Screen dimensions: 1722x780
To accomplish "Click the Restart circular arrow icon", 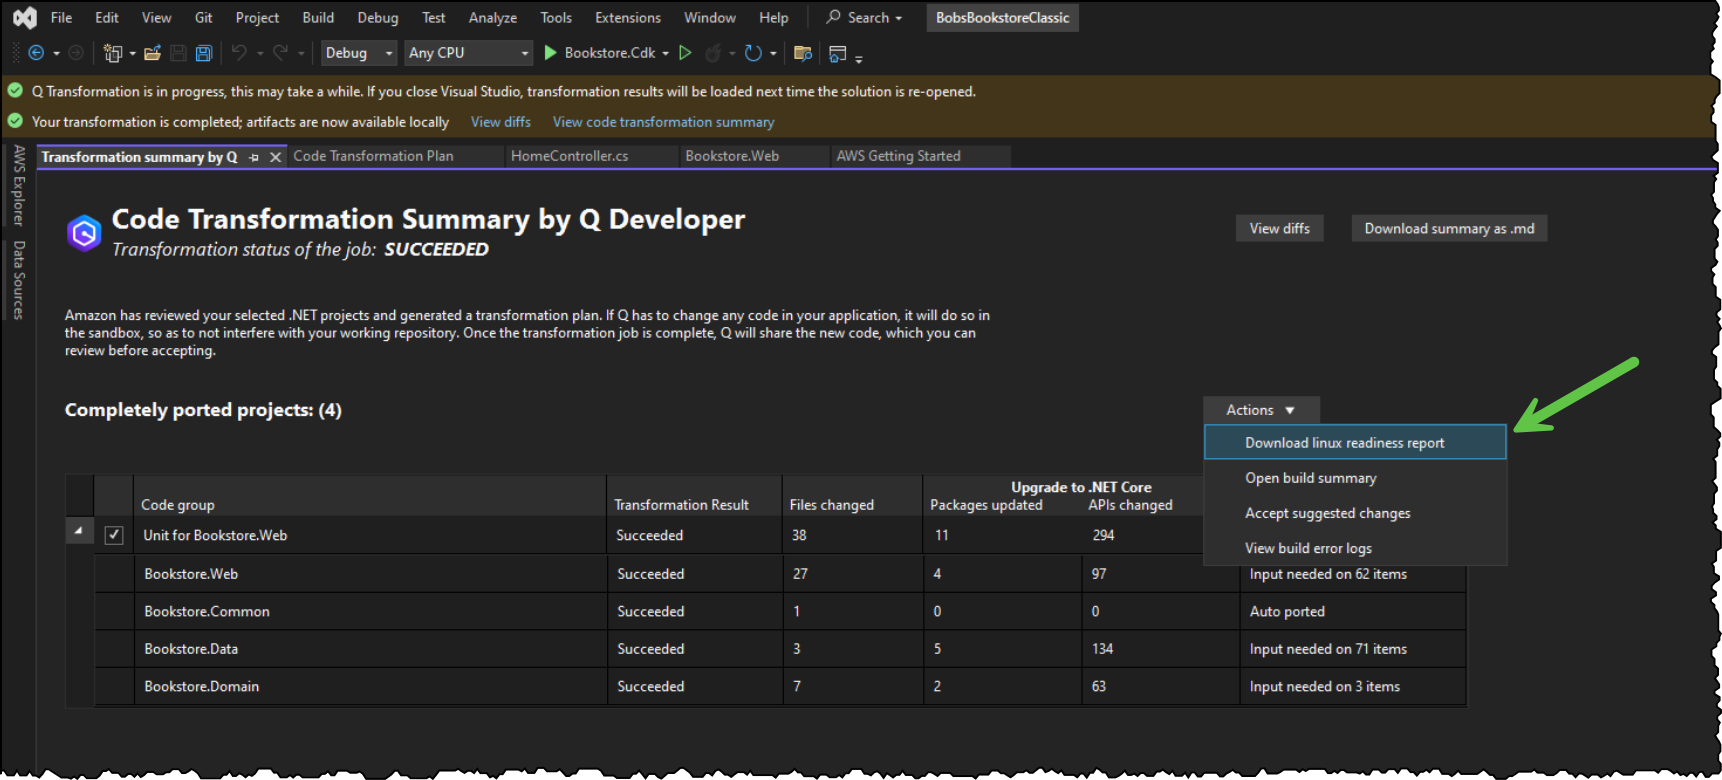I will pos(753,53).
